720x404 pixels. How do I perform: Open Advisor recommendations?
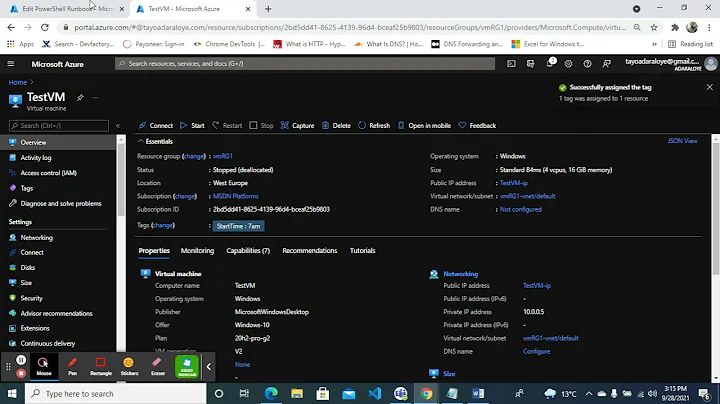(58, 313)
